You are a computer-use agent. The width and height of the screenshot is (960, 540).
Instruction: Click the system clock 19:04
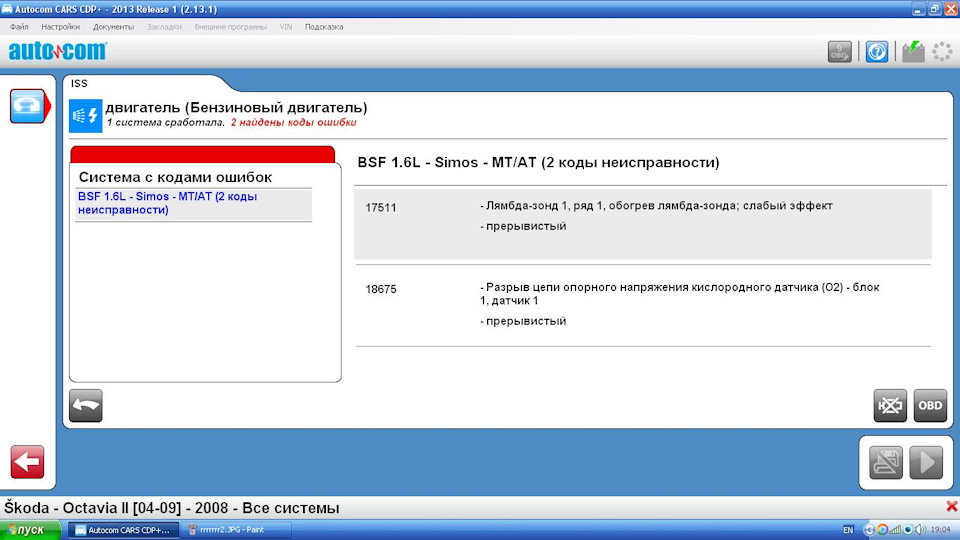coord(940,530)
